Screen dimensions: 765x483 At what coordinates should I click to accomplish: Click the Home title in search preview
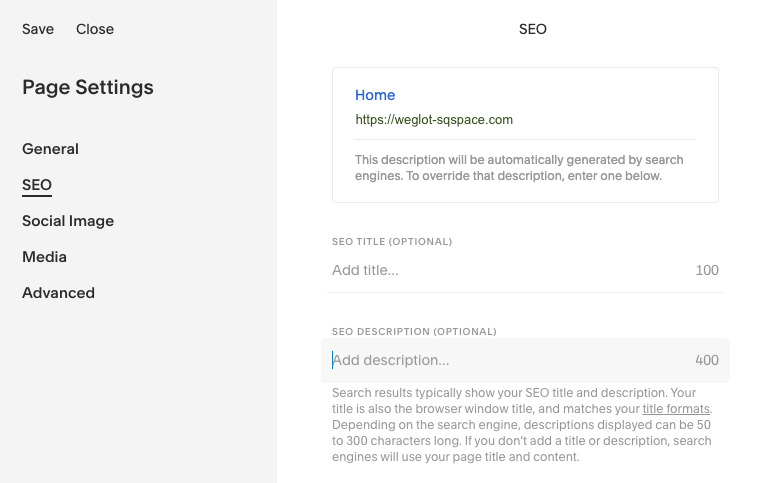(375, 95)
